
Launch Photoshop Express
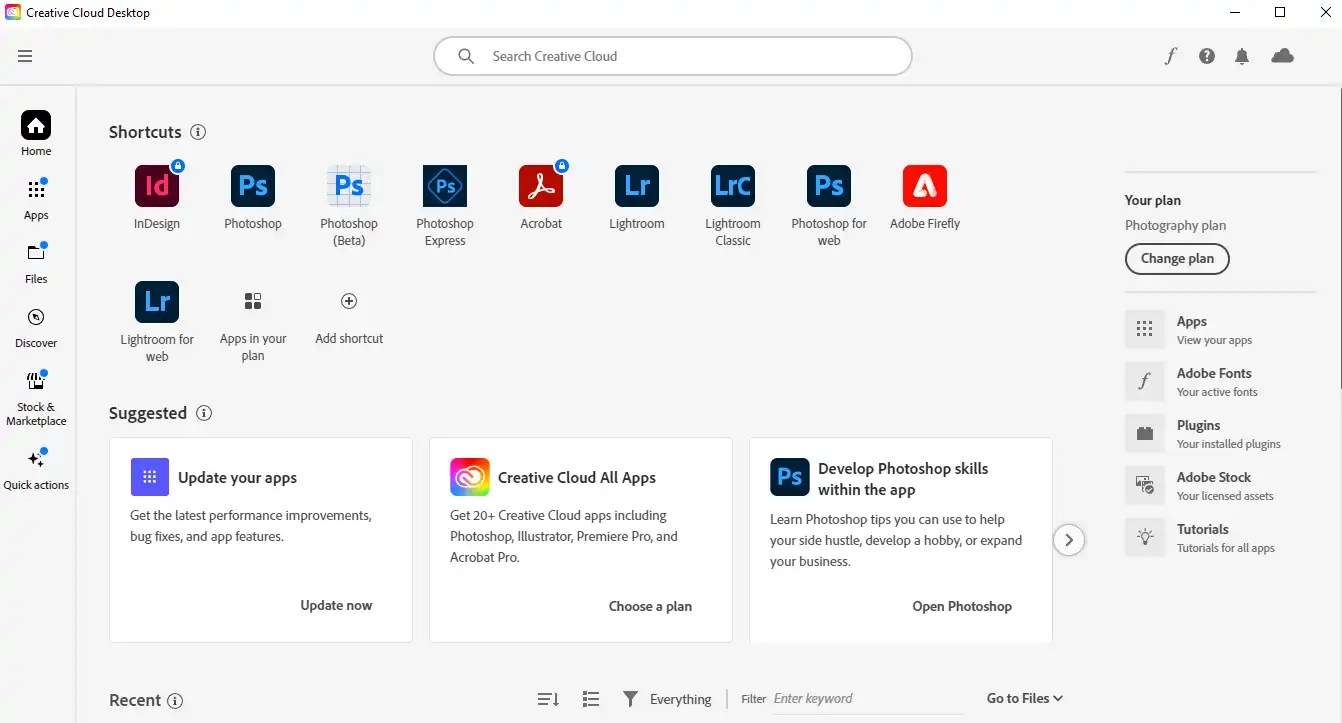point(444,186)
